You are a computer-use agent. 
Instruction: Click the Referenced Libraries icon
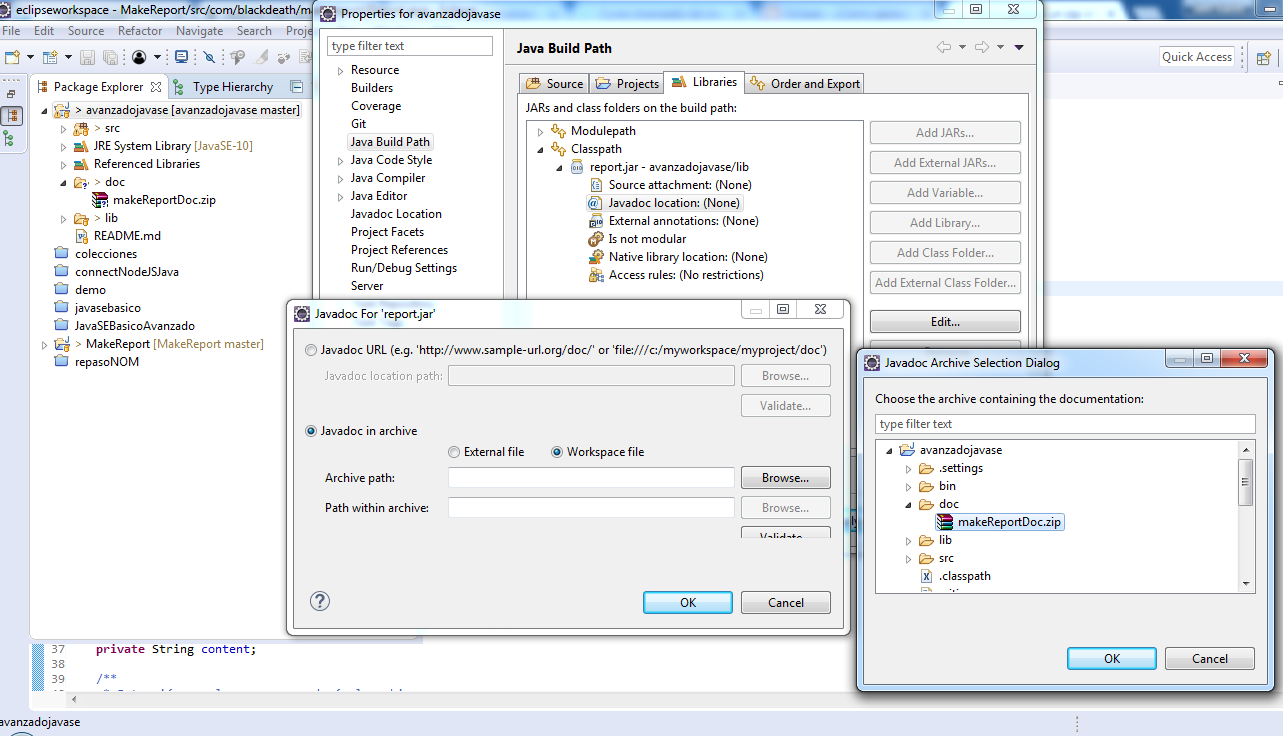tap(81, 164)
